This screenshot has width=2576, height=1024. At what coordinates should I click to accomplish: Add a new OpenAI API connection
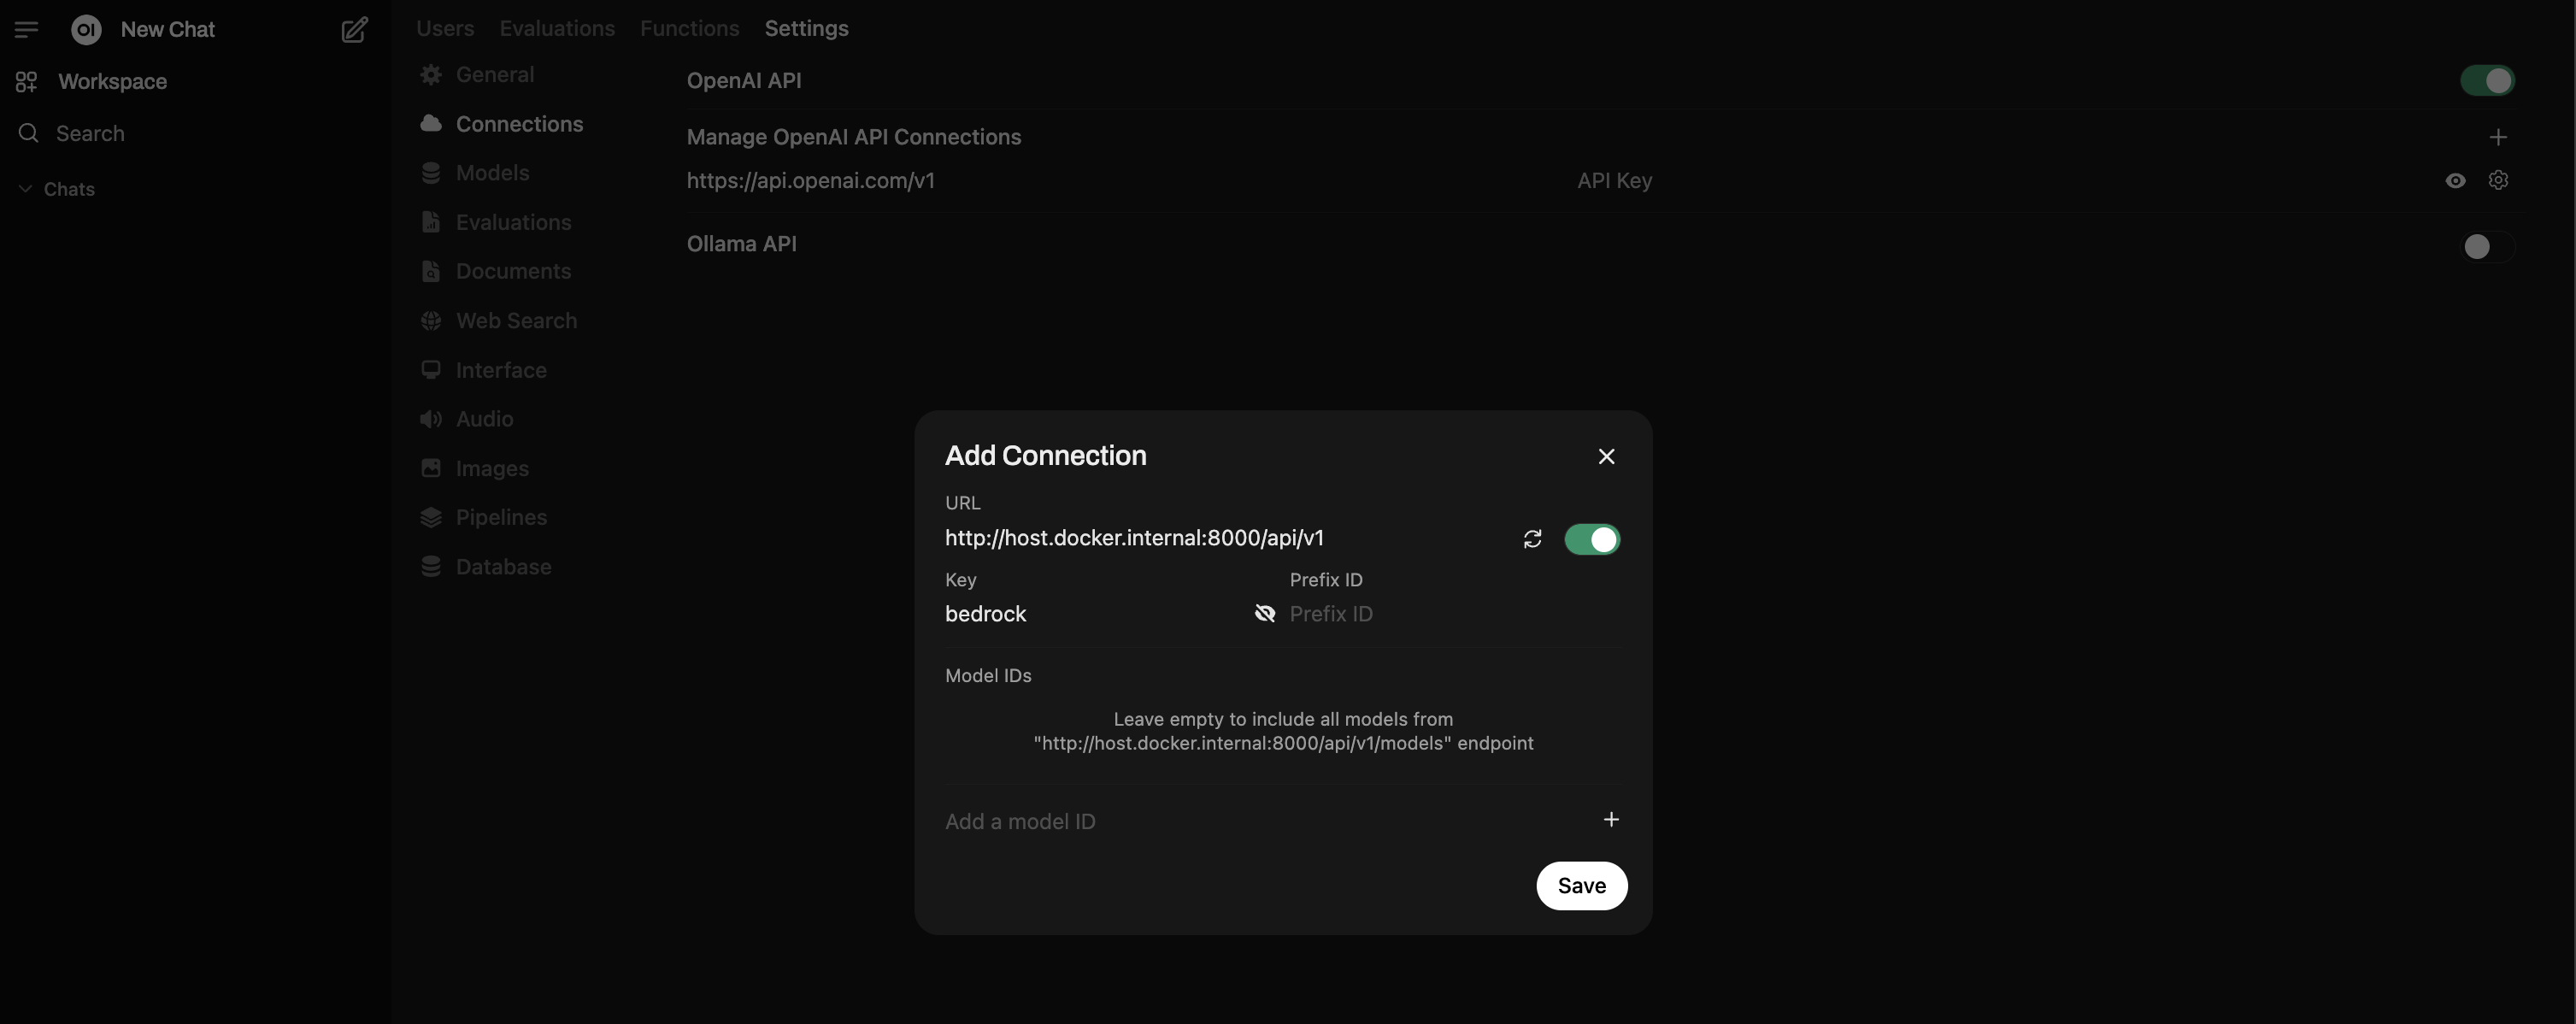pos(2499,137)
